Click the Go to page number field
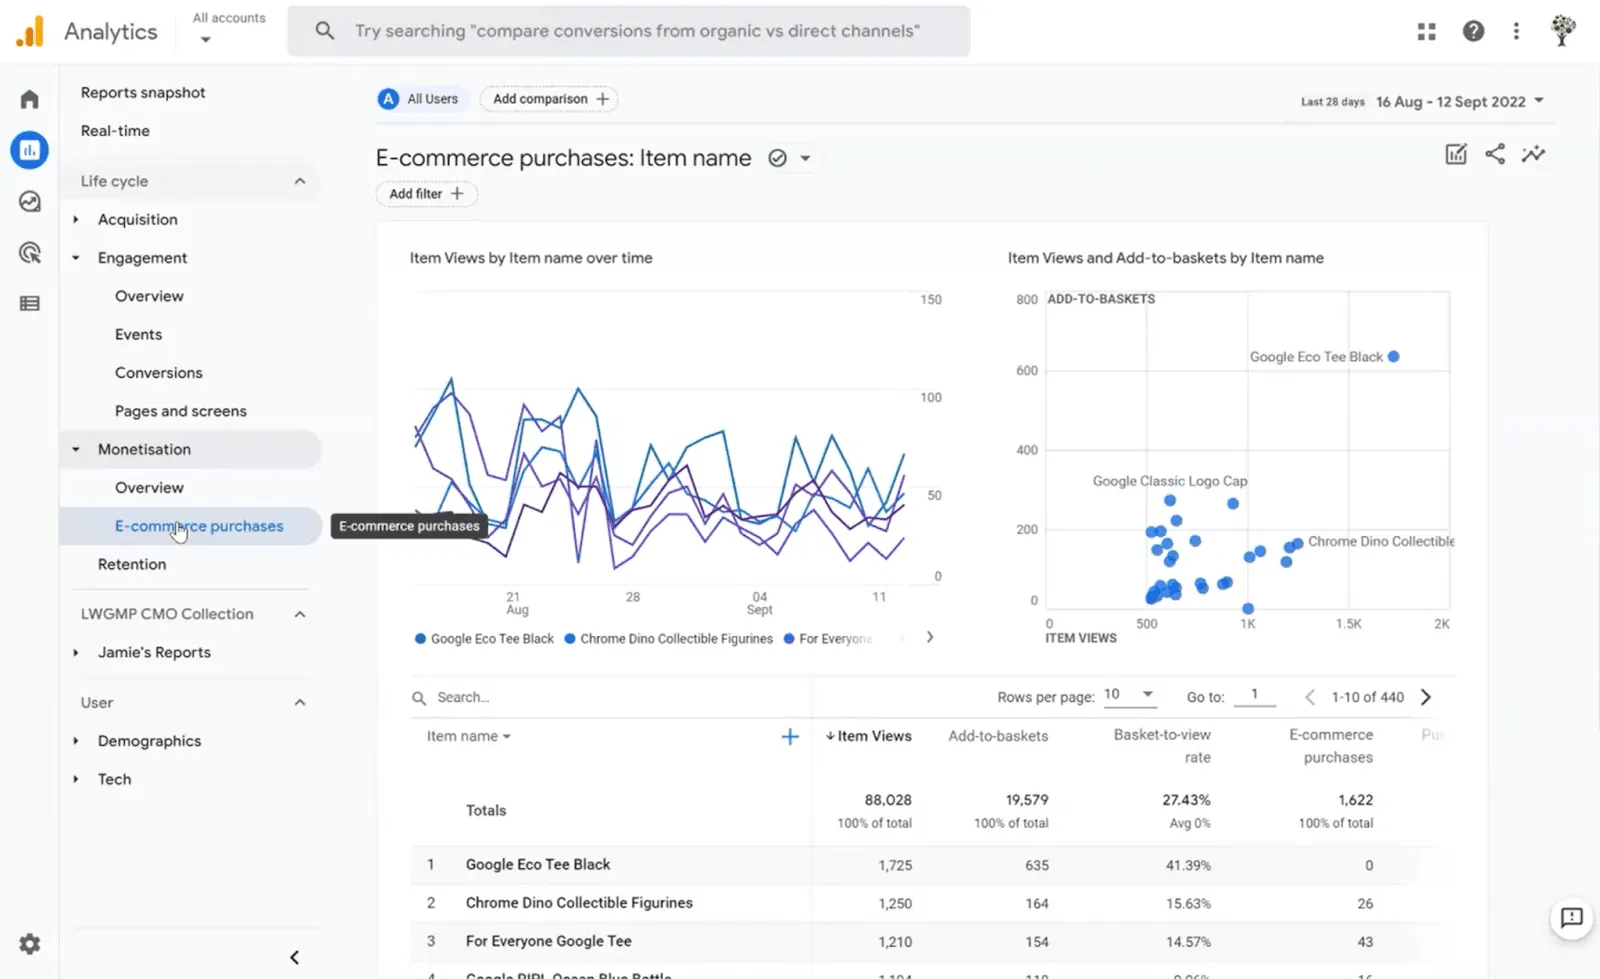 pos(1254,695)
